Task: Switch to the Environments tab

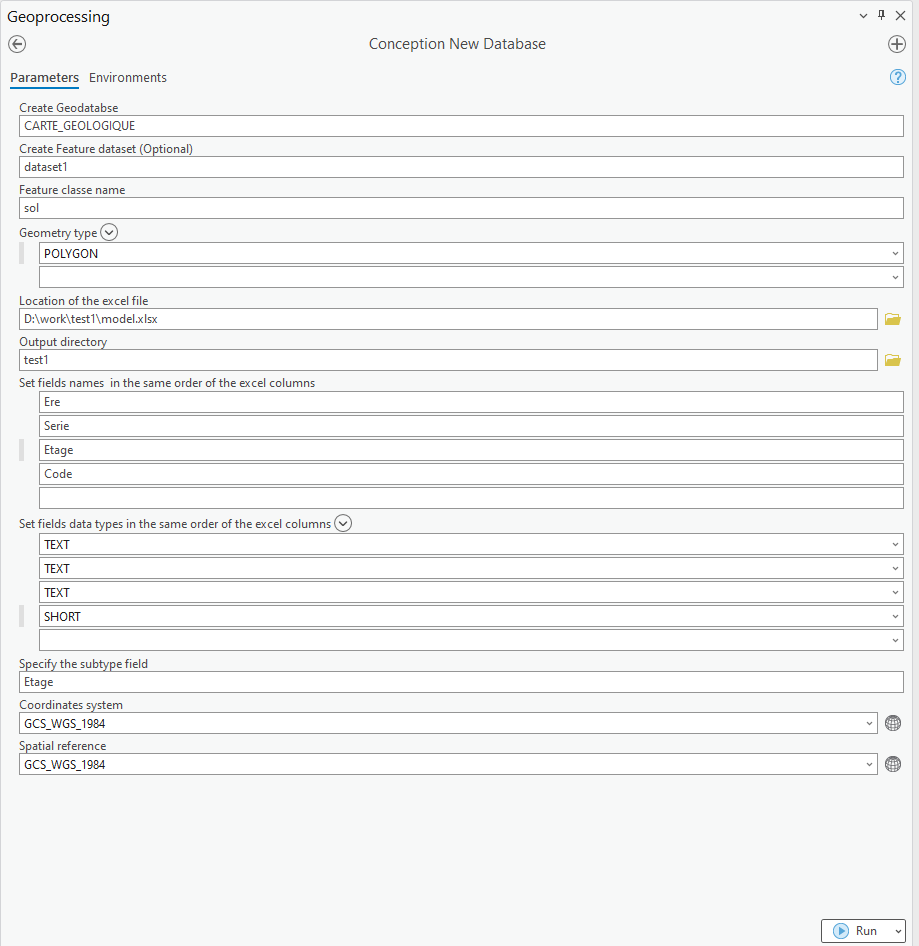Action: tap(127, 77)
